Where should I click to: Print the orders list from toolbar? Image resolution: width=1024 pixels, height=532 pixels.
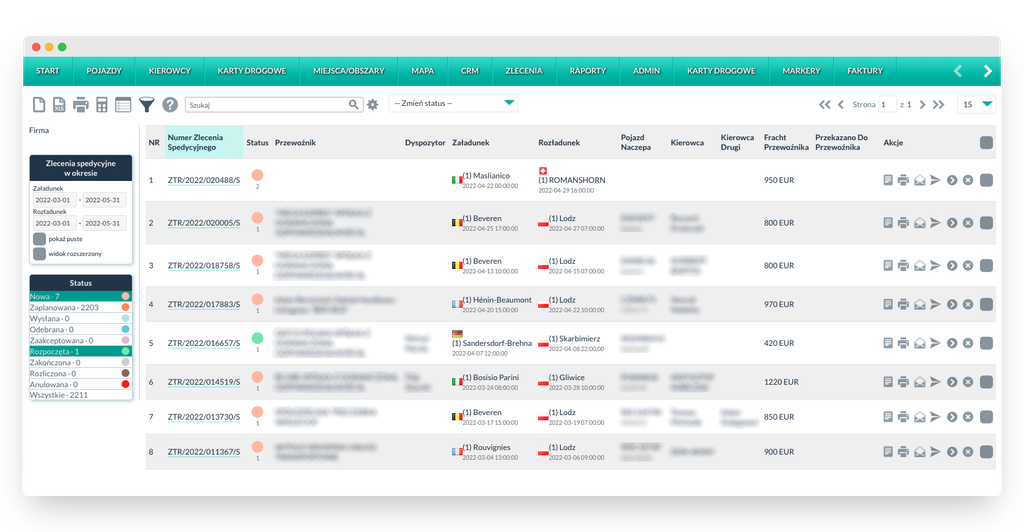tap(80, 104)
